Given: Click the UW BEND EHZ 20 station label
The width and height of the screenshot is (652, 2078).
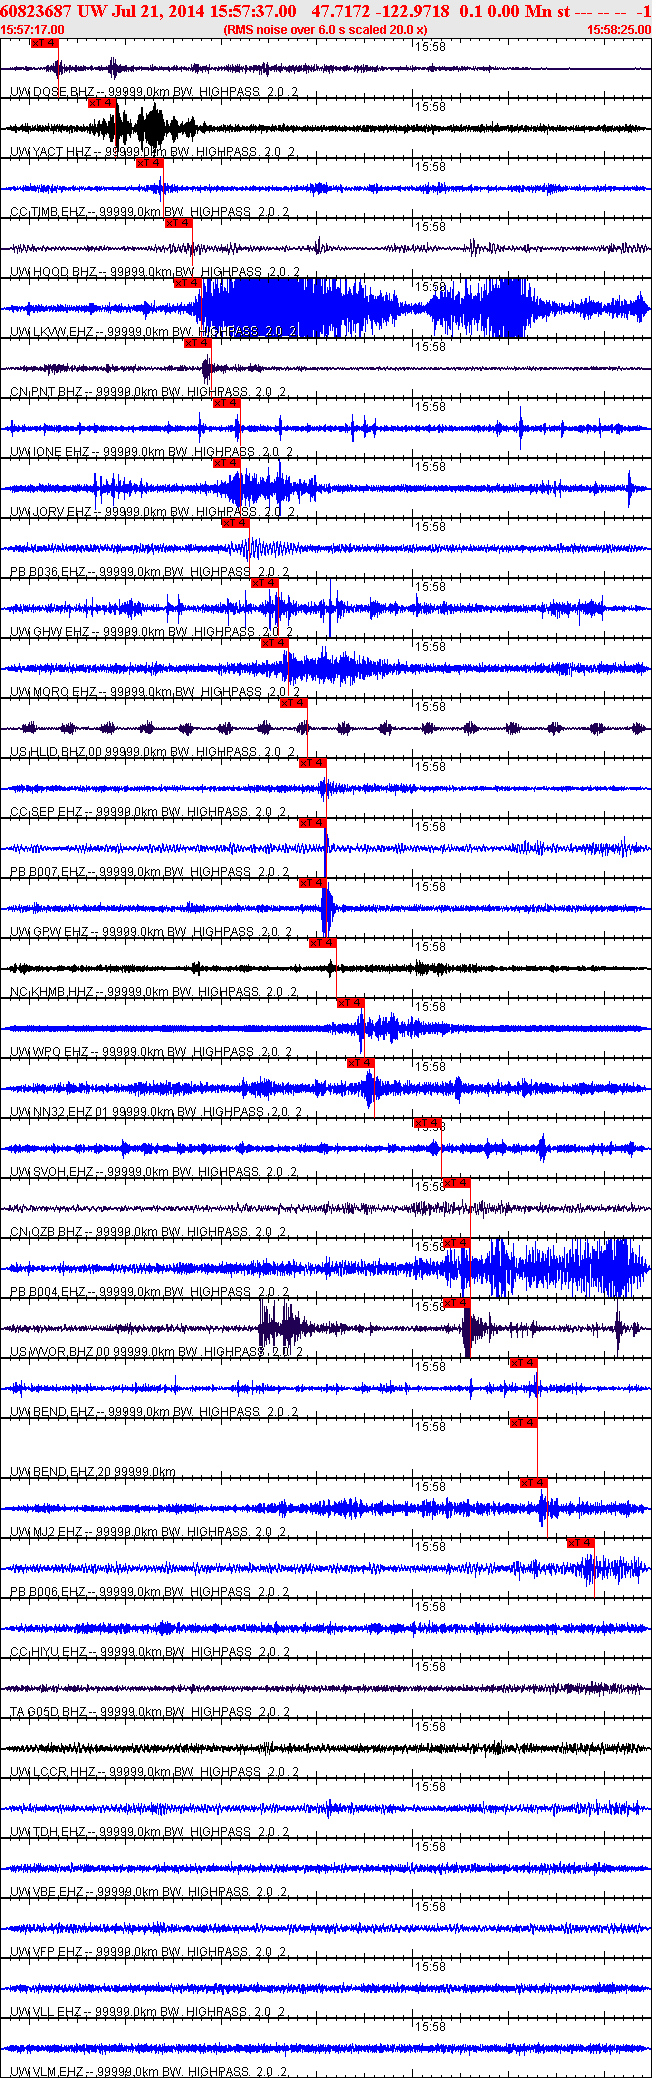Looking at the screenshot, I should click(61, 1472).
